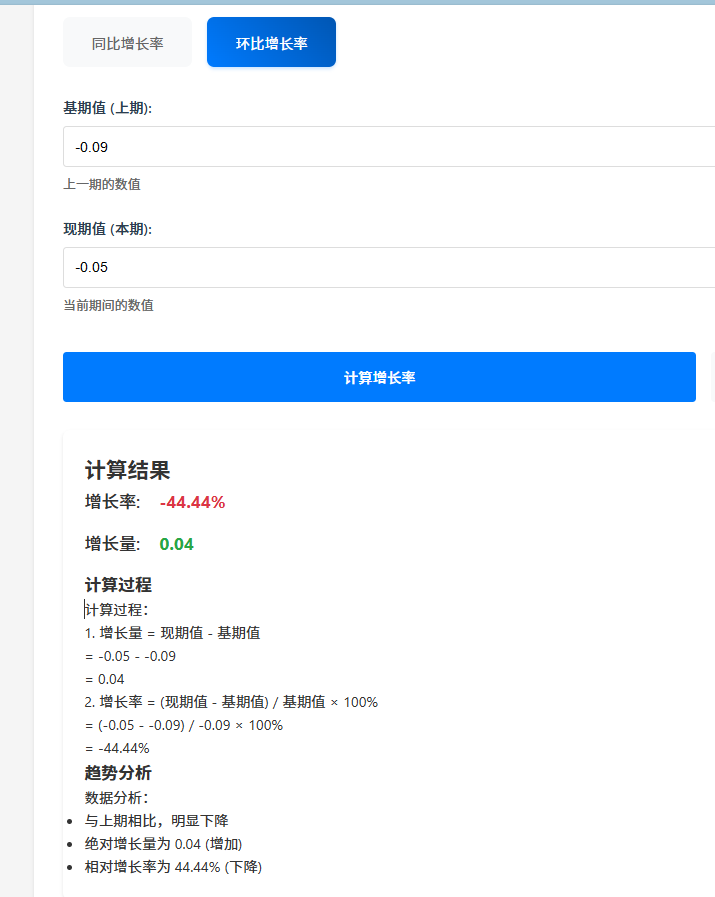The width and height of the screenshot is (715, 897).
Task: Click the green 增长量 value 0.04
Action: 176,544
